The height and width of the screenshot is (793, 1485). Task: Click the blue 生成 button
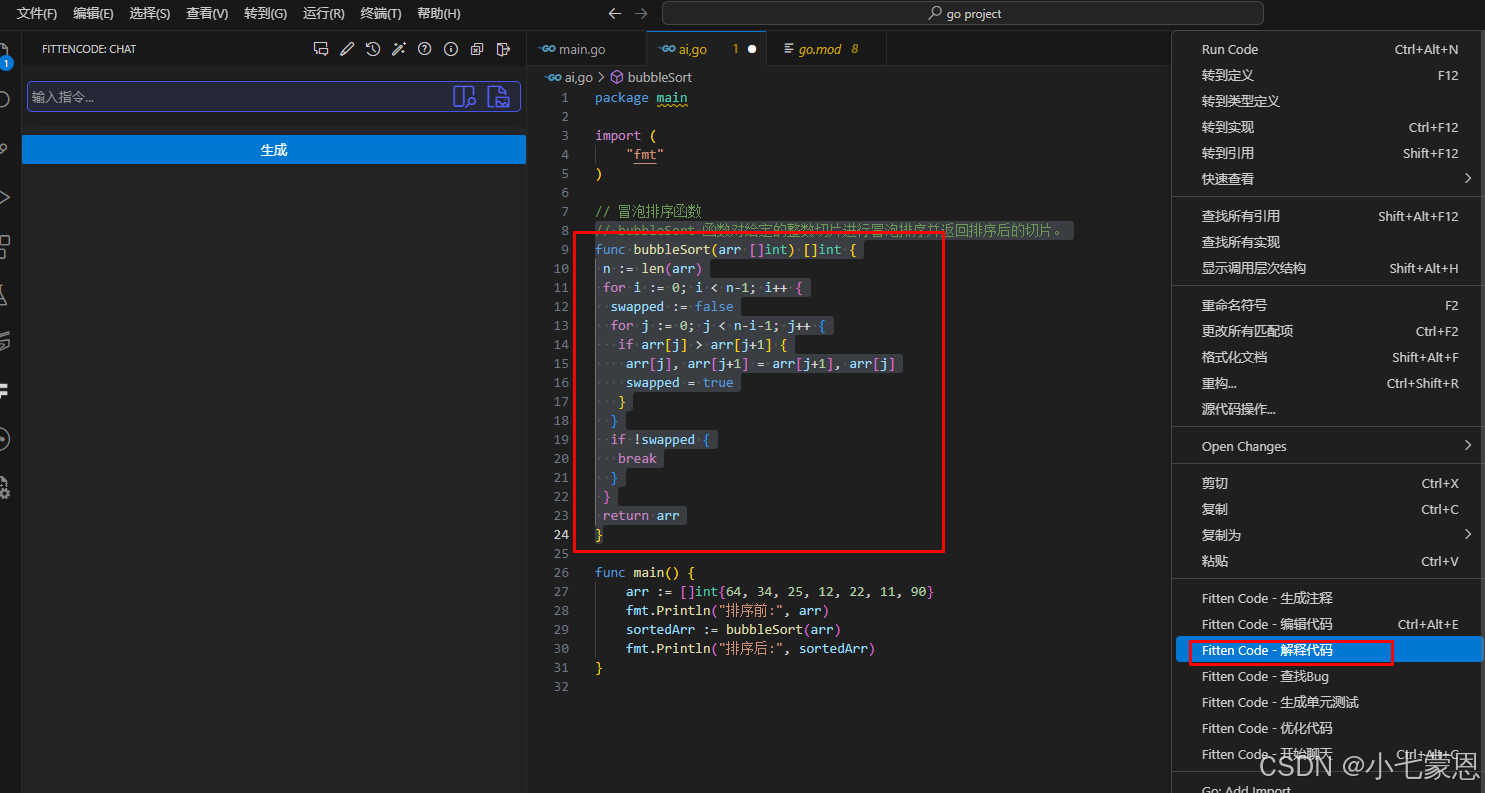coord(274,150)
